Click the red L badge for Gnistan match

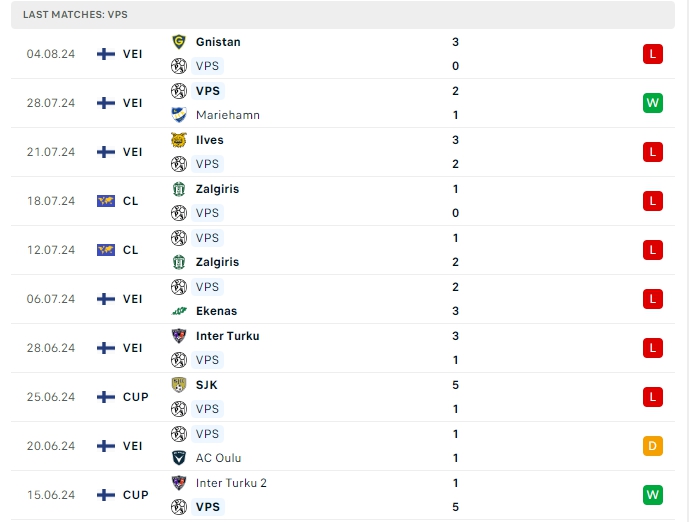653,54
